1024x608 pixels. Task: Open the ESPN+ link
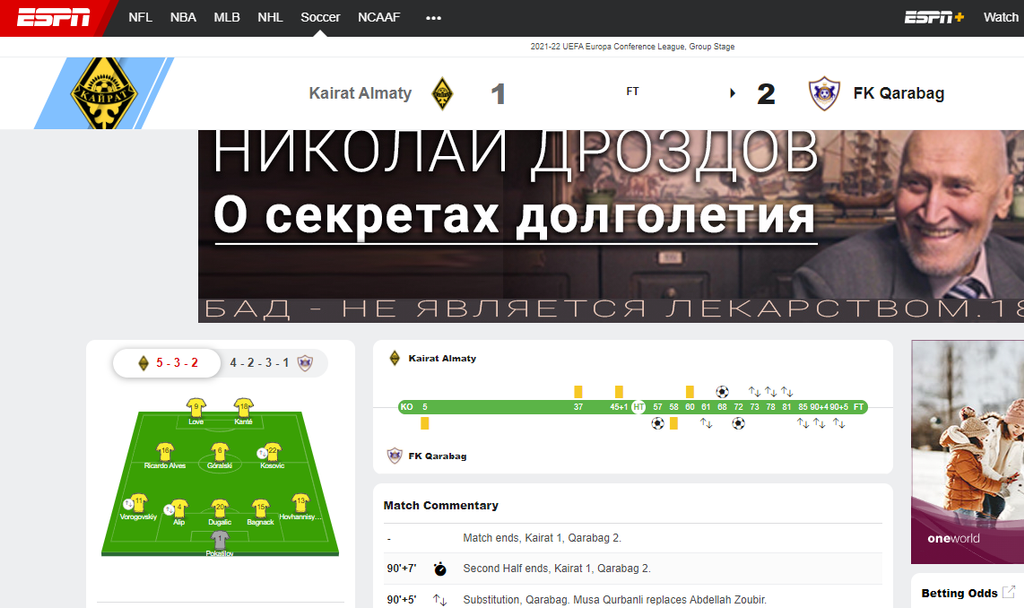point(934,18)
